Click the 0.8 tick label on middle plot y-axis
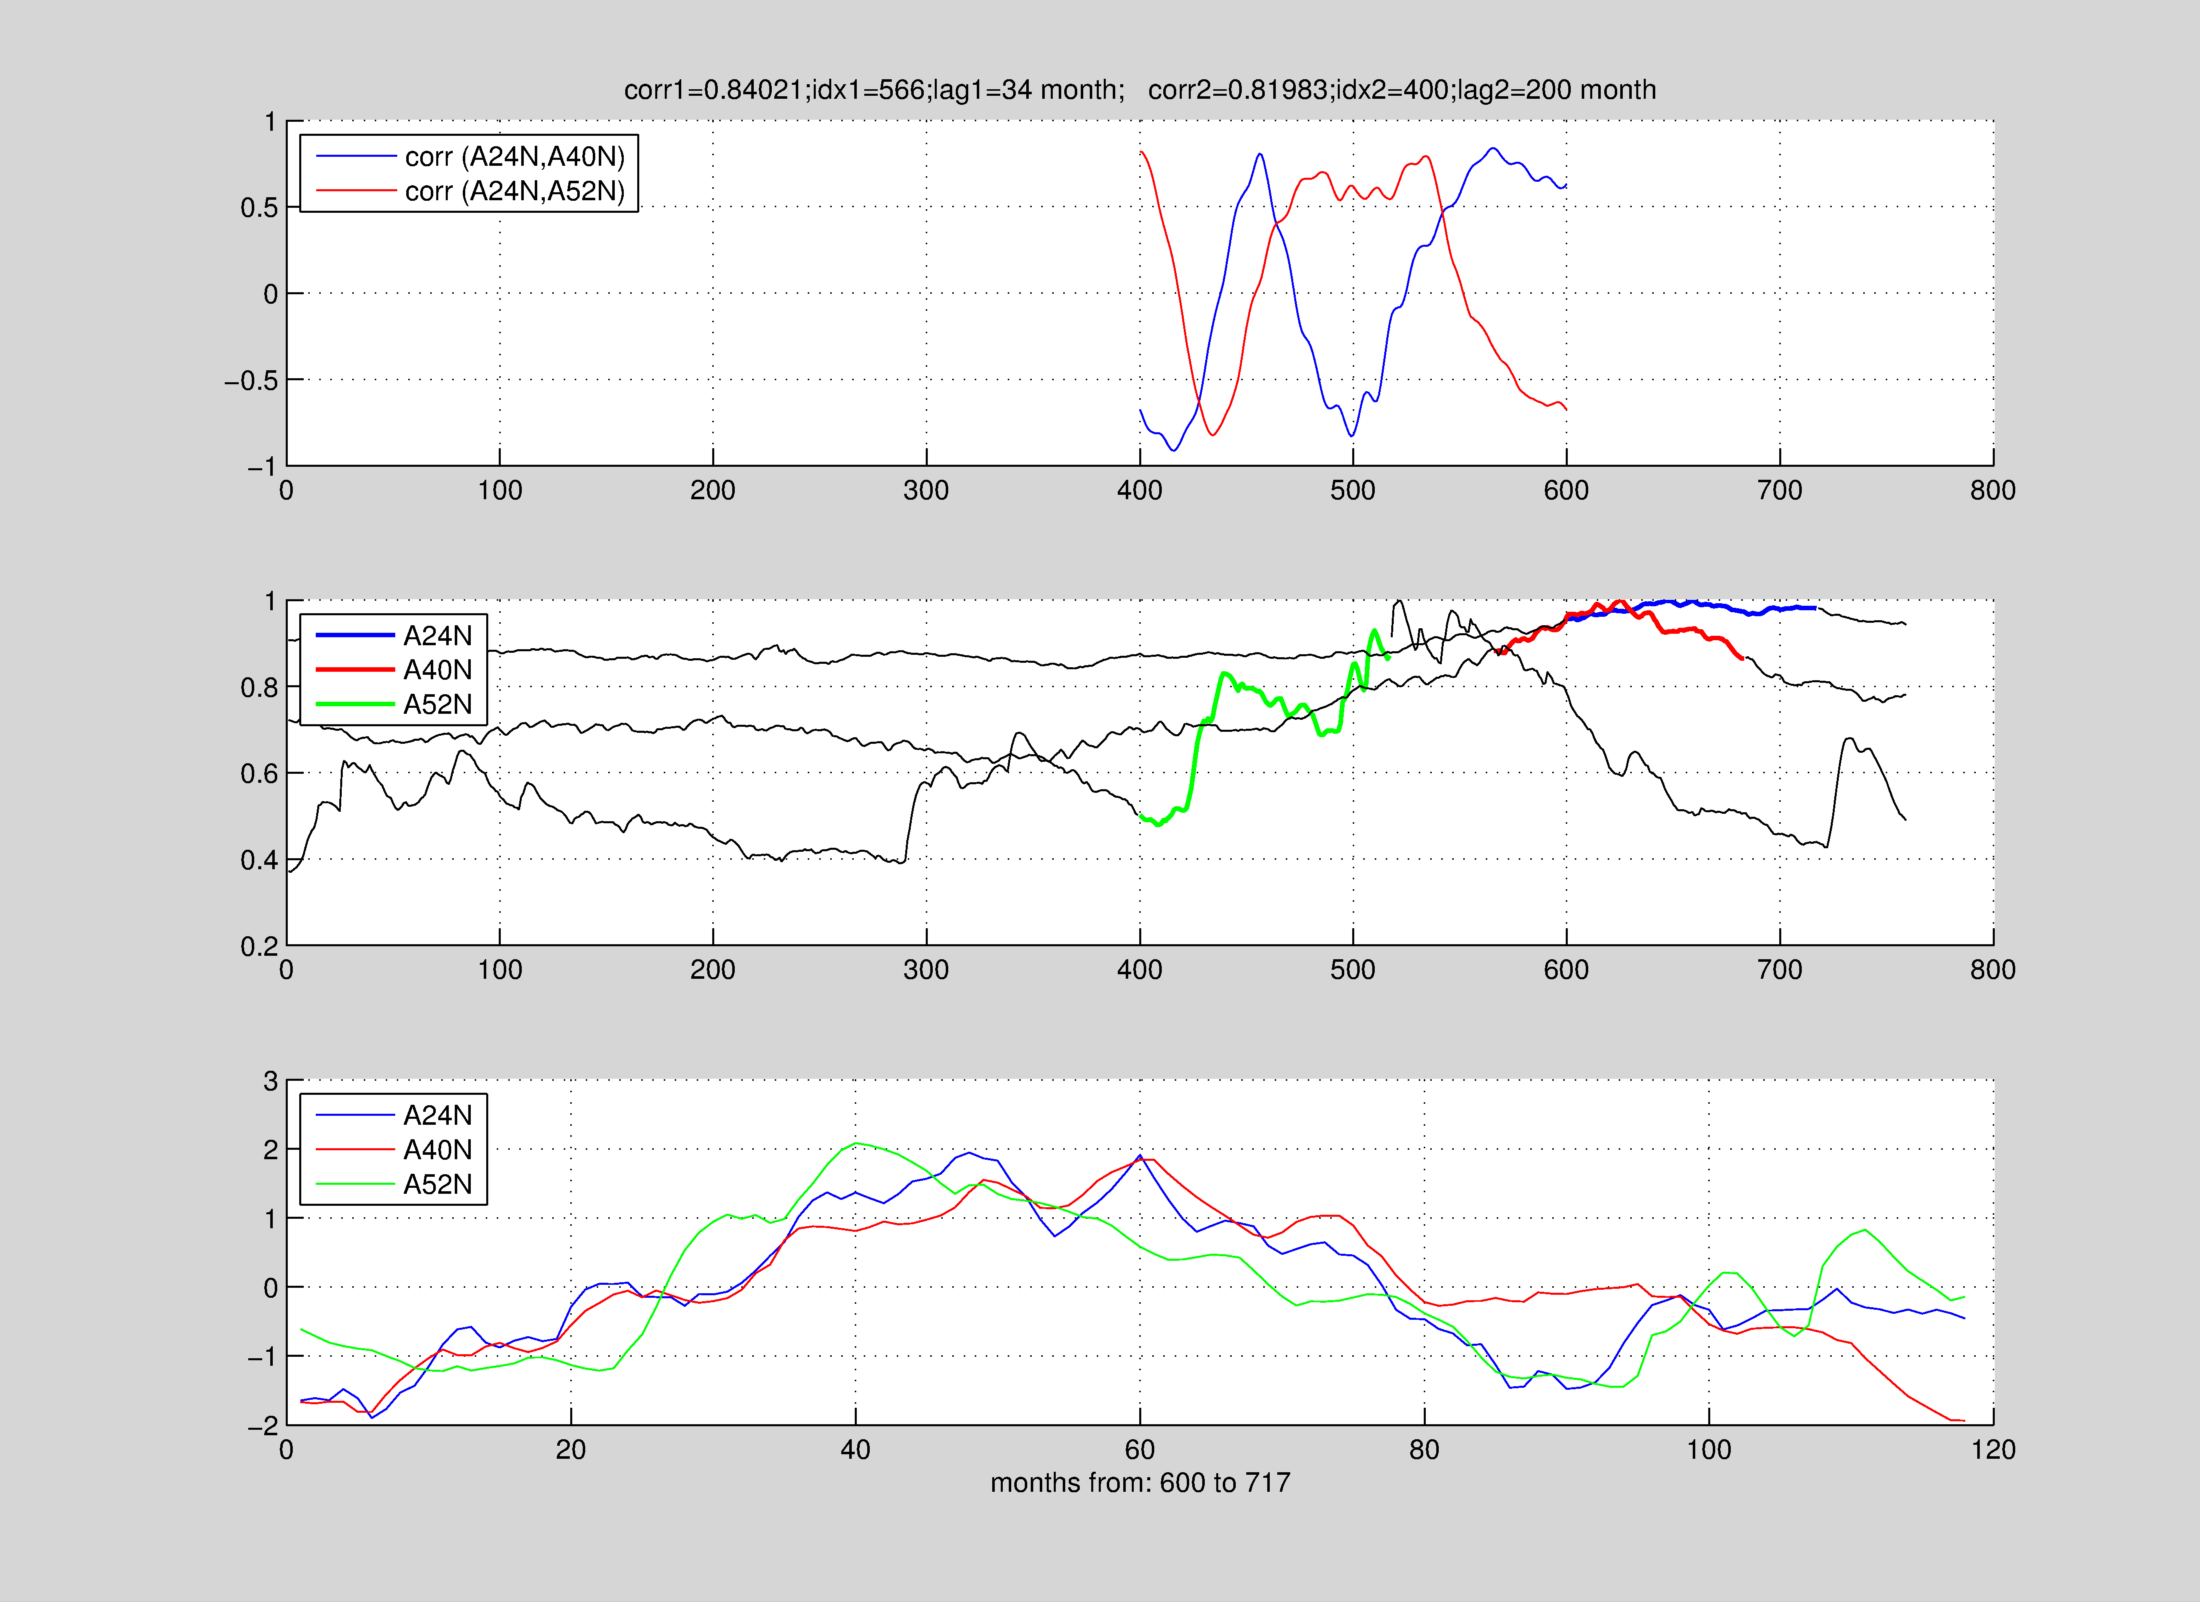 click(x=259, y=688)
